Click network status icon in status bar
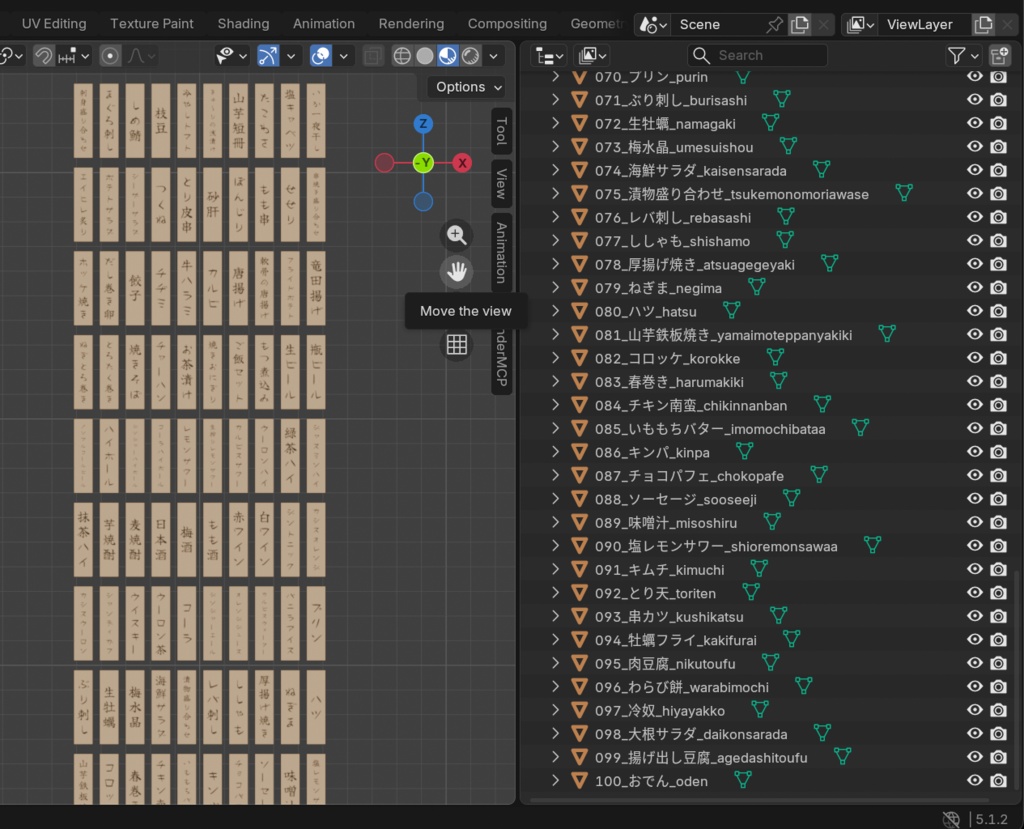Viewport: 1024px width, 829px height. pyautogui.click(x=952, y=819)
